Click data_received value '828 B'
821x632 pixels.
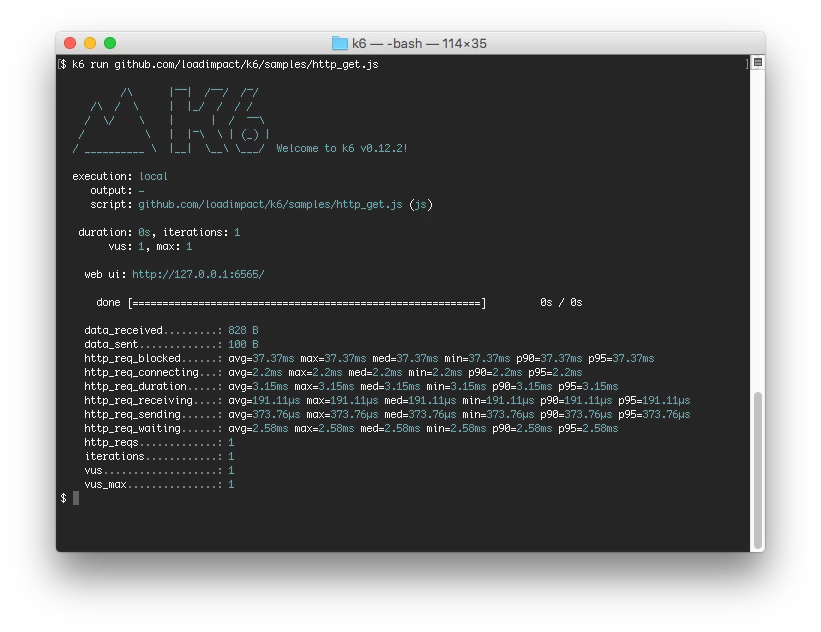[x=243, y=330]
